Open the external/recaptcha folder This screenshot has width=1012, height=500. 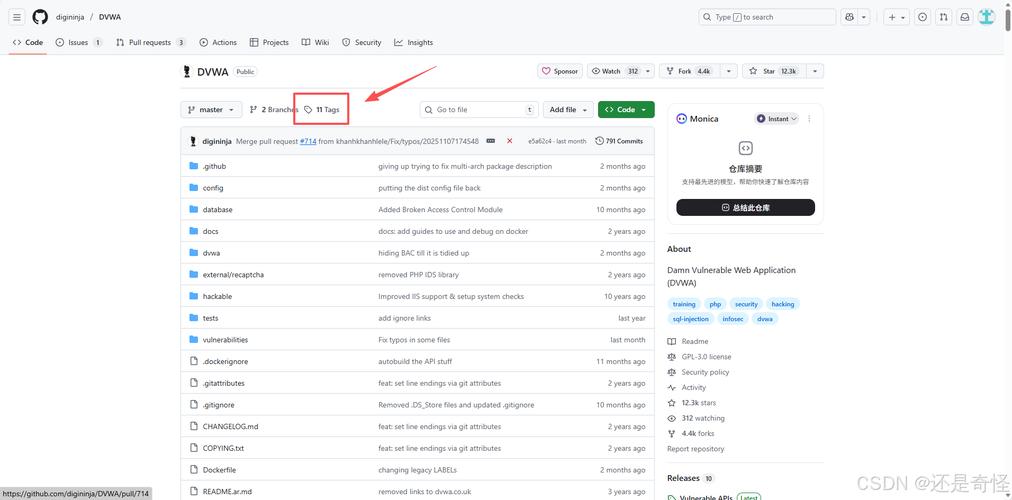[233, 274]
